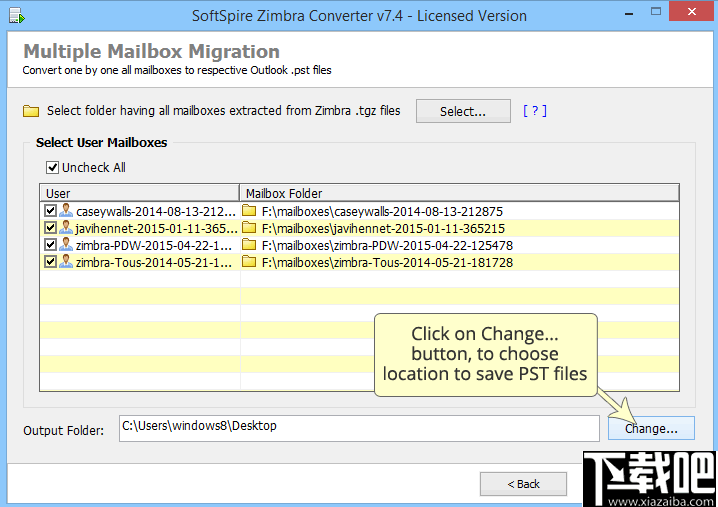Click user icon for javihennet row

tap(66, 228)
